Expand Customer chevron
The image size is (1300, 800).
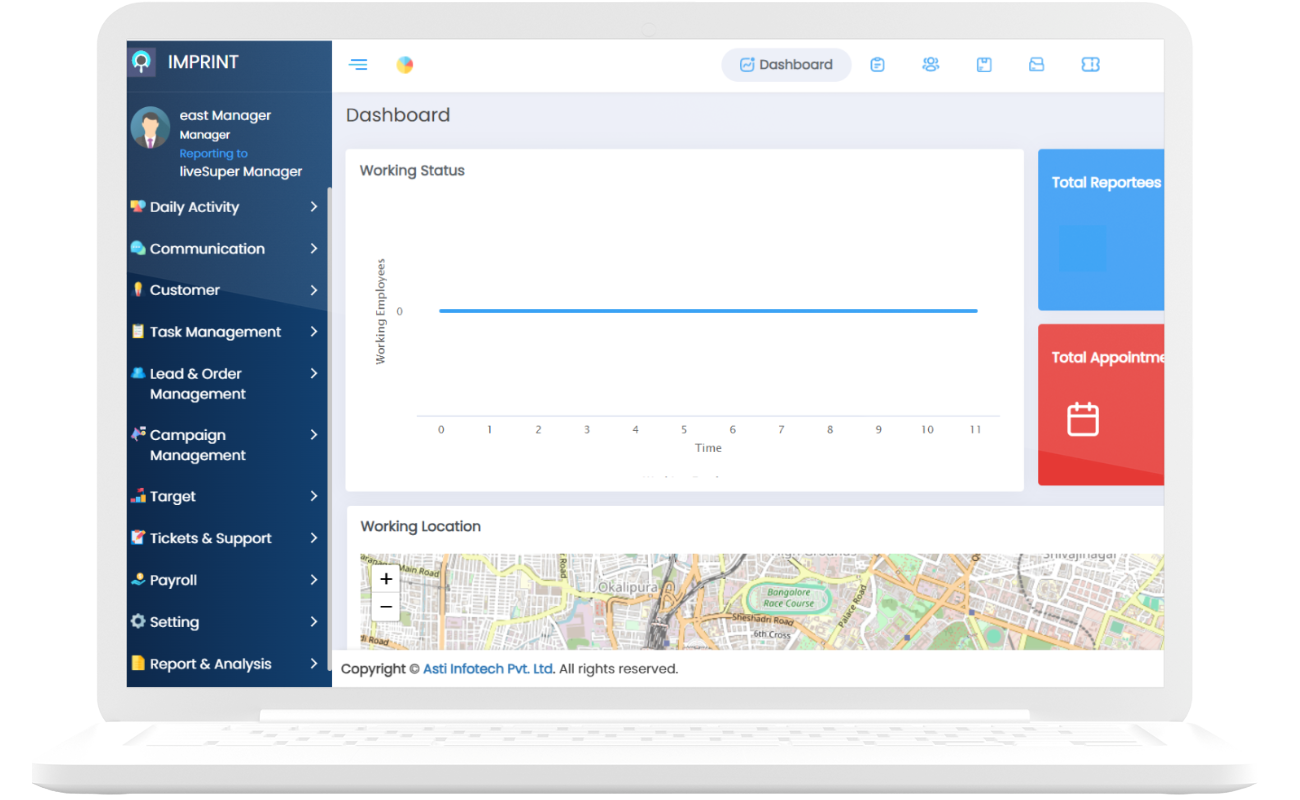point(314,290)
